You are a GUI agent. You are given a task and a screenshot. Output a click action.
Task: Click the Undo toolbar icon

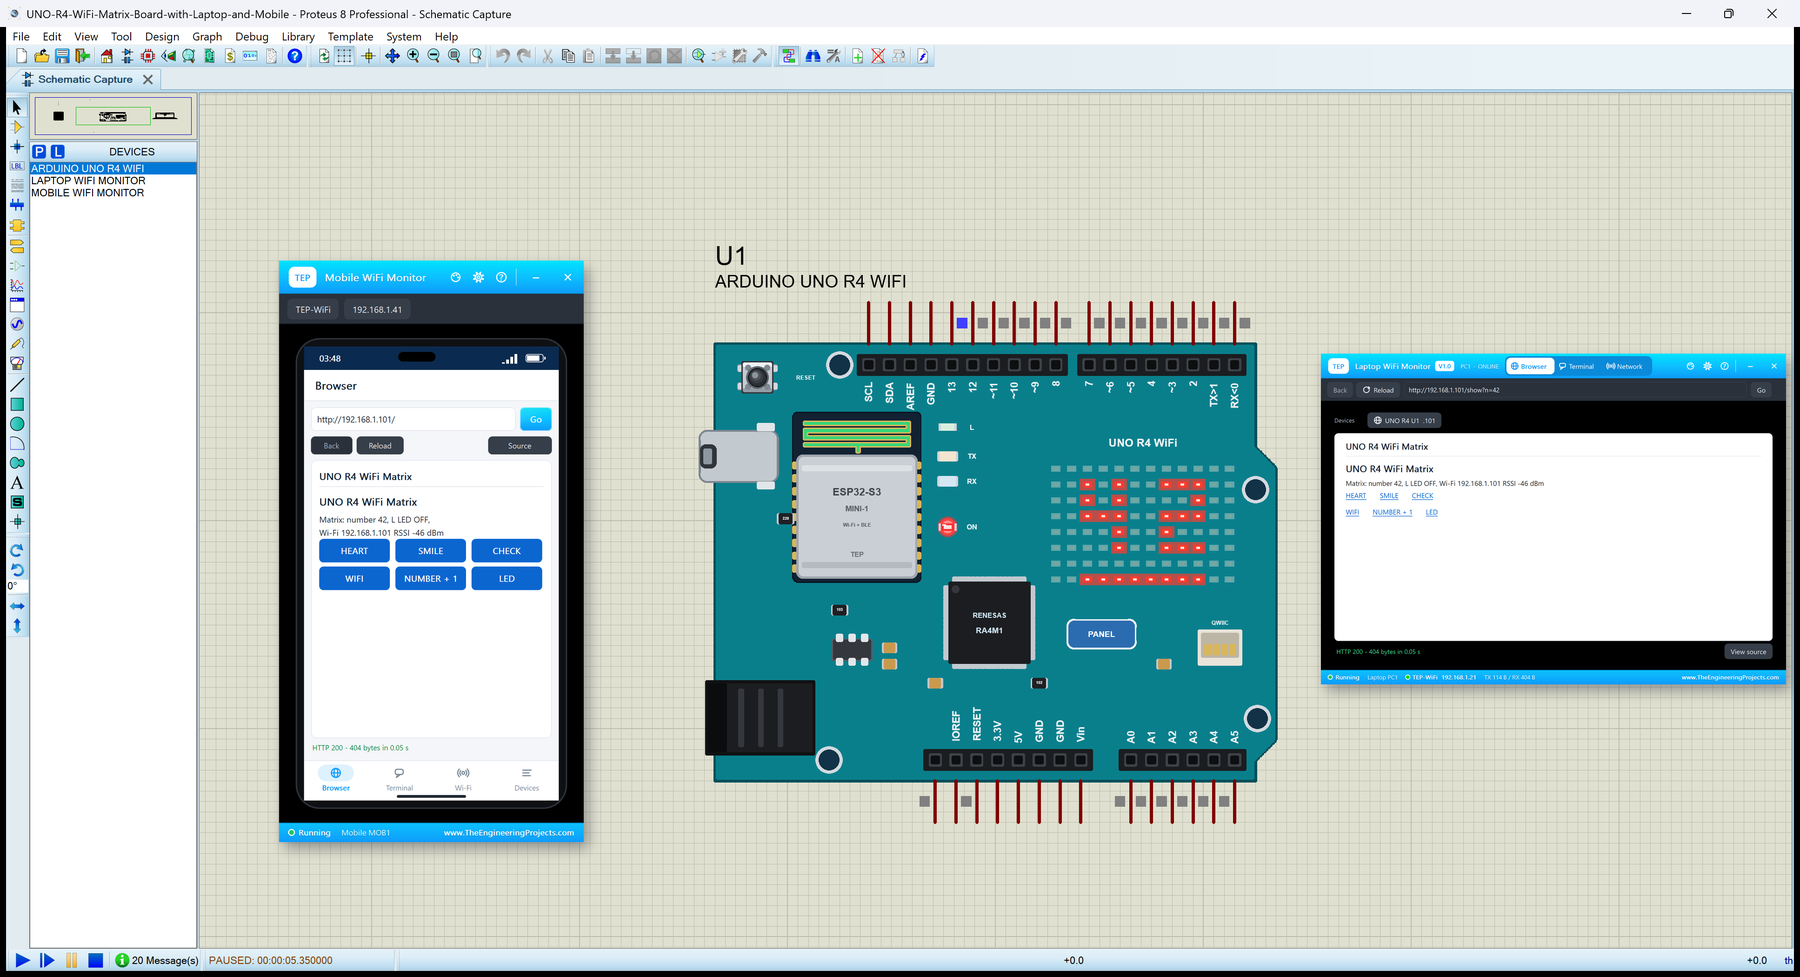(503, 56)
